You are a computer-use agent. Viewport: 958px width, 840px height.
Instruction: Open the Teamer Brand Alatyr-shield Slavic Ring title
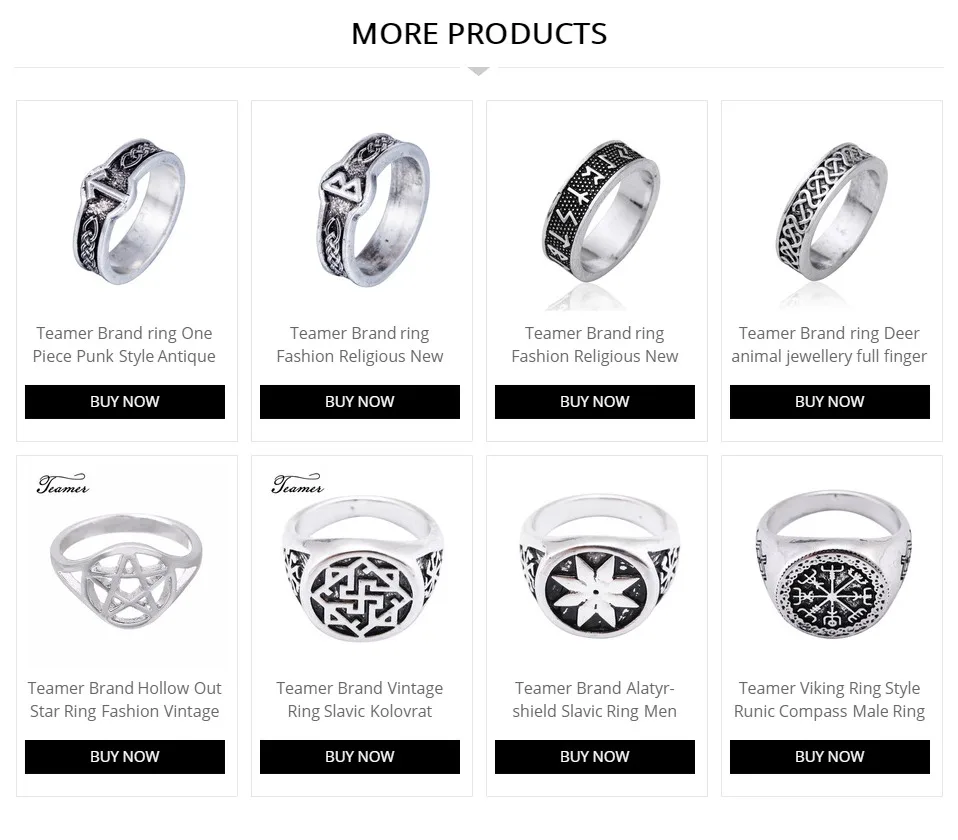[x=595, y=699]
